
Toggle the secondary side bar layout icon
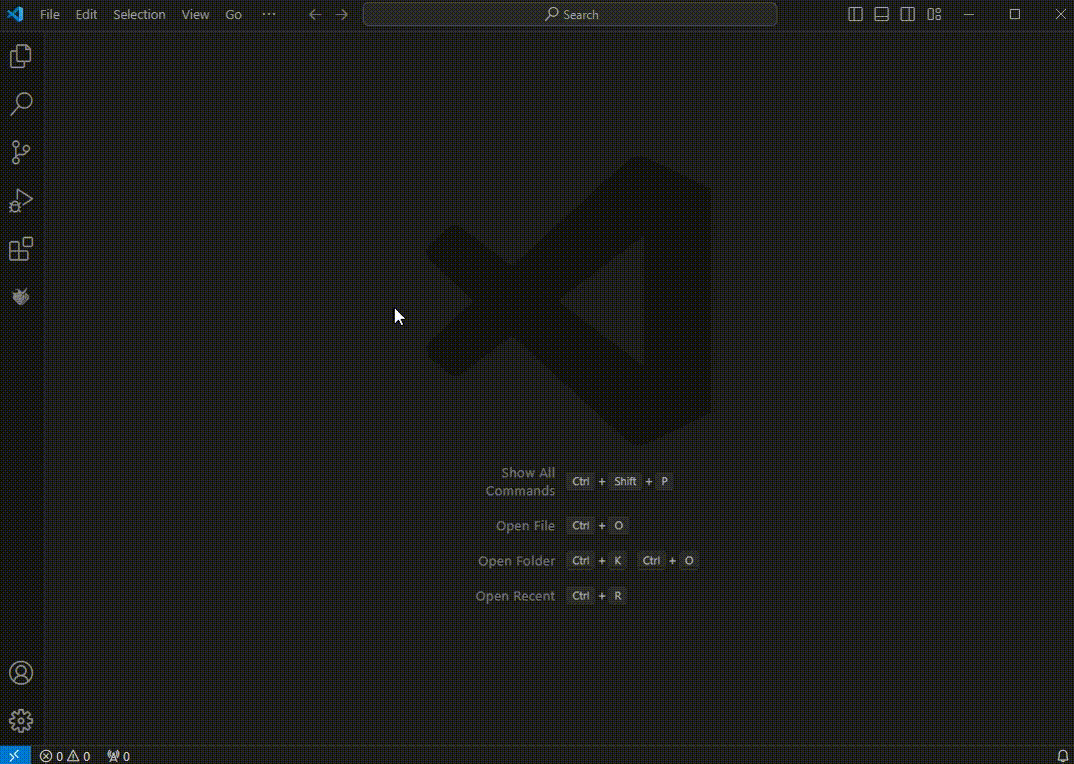908,14
